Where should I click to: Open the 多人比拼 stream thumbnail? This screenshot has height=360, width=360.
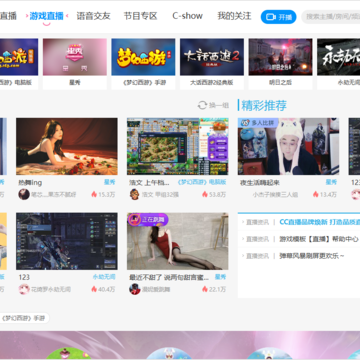[288, 146]
